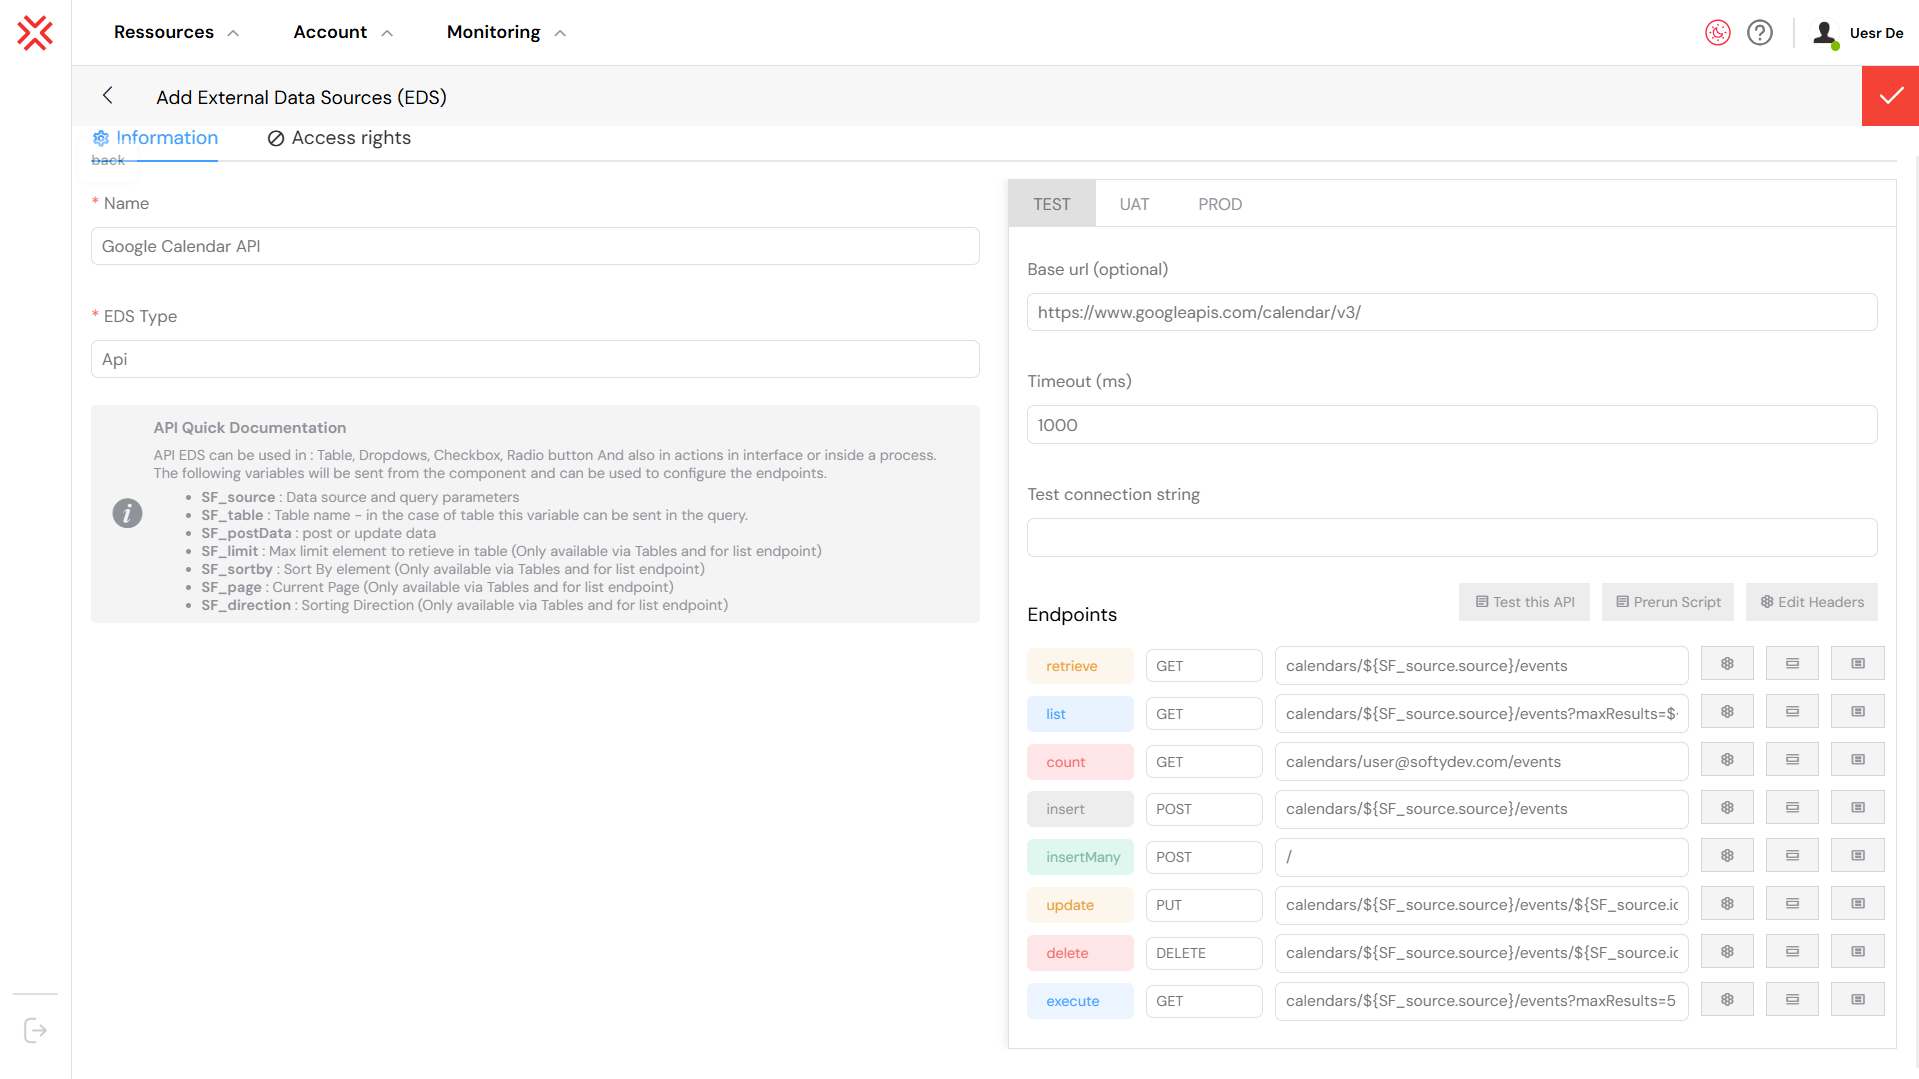The image size is (1919, 1079).
Task: Click the horizontal bar icon in the insert row
Action: [1792, 808]
